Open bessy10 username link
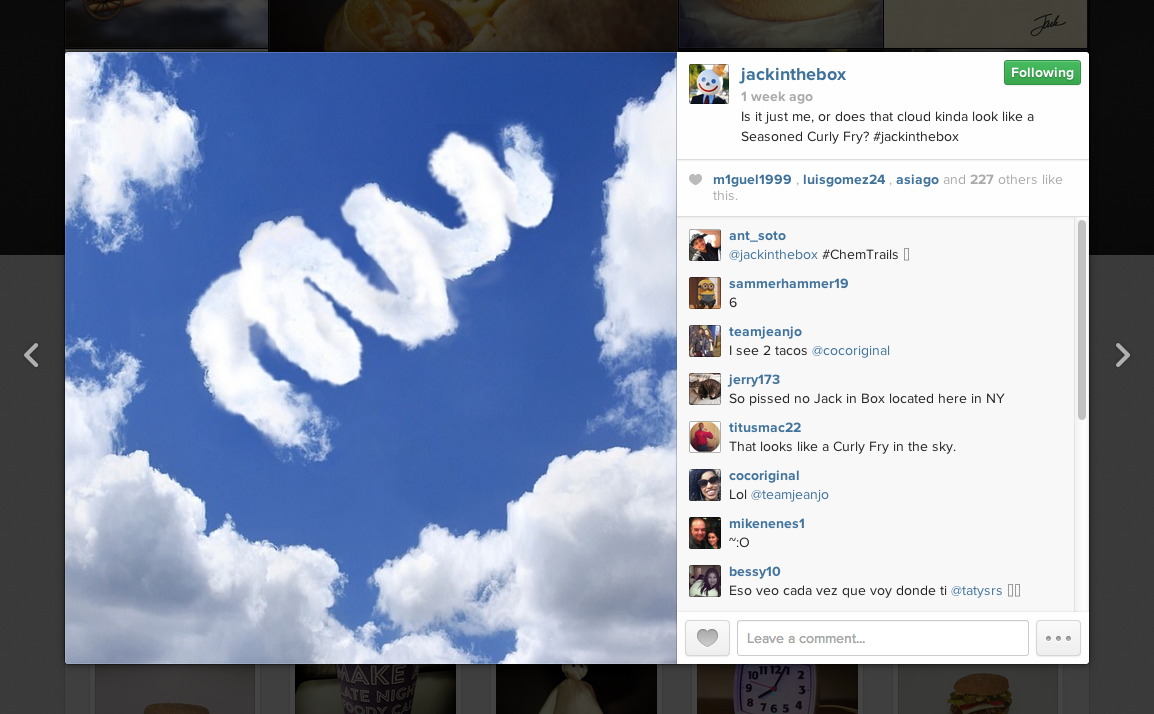1154x714 pixels. pyautogui.click(x=754, y=571)
